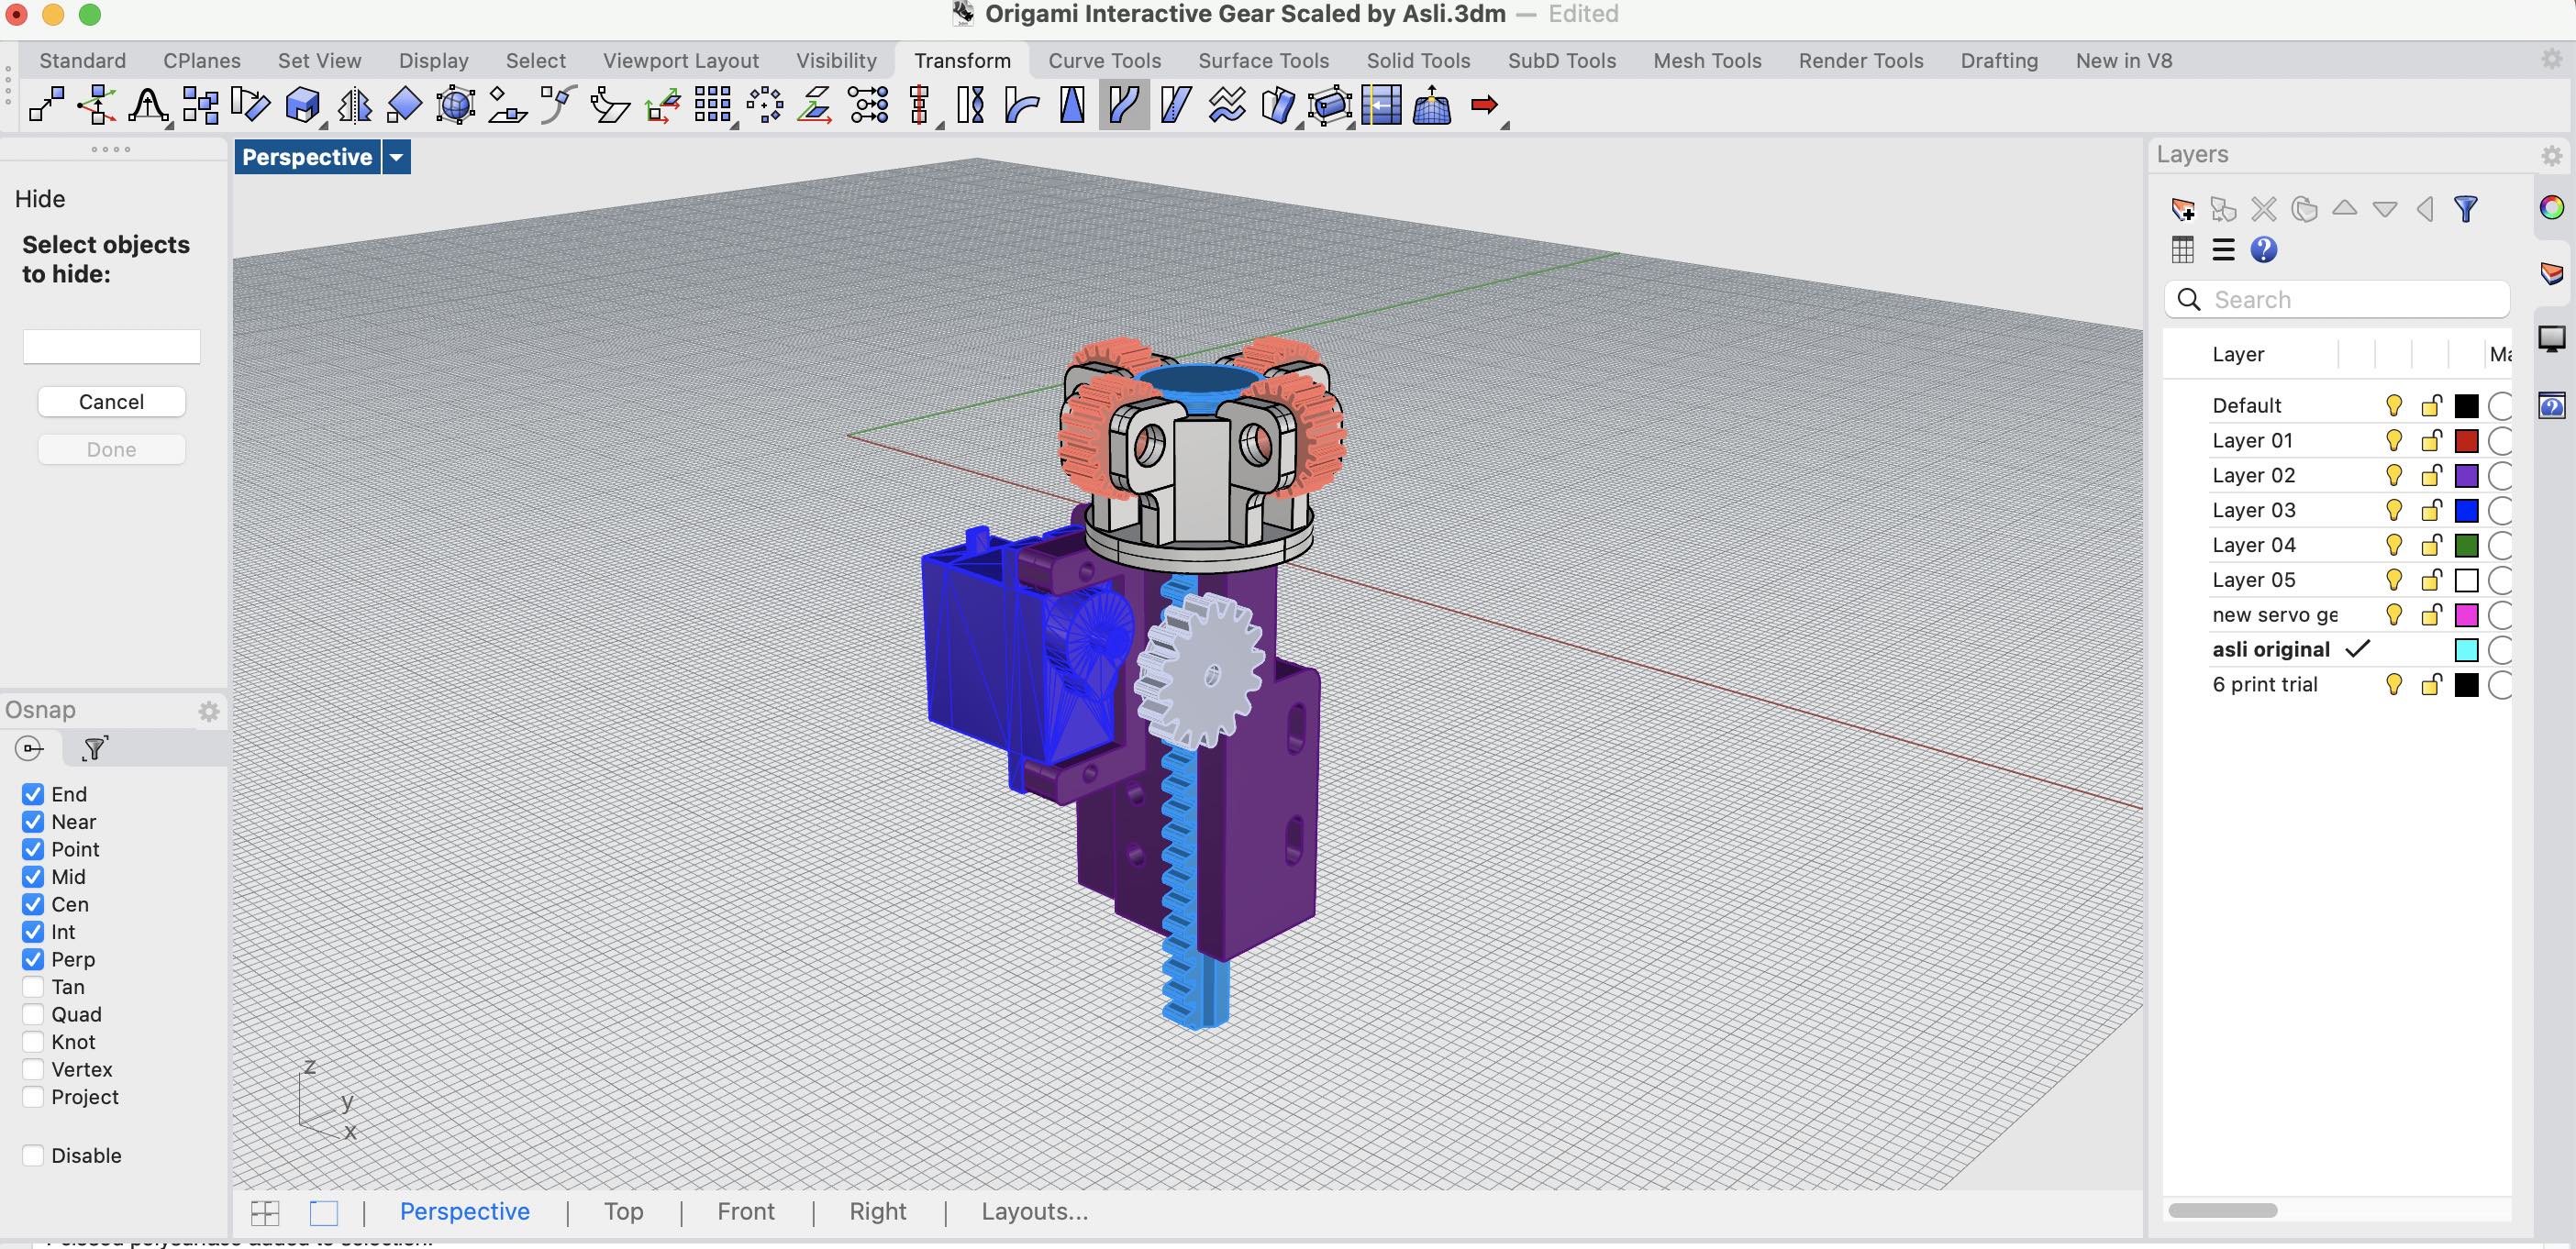Click the four-viewport layout button
This screenshot has width=2576, height=1249.
pyautogui.click(x=265, y=1213)
